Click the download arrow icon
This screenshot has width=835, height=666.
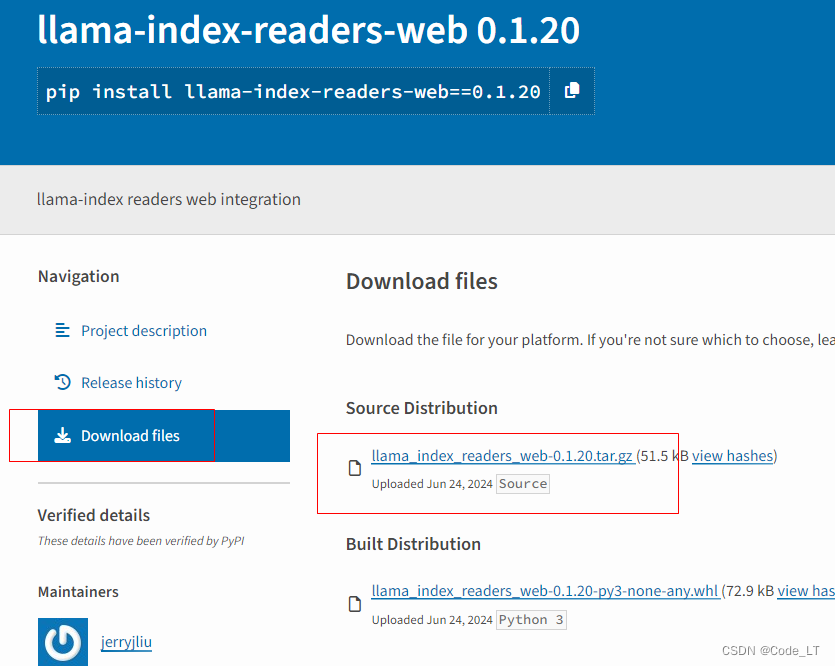click(62, 435)
